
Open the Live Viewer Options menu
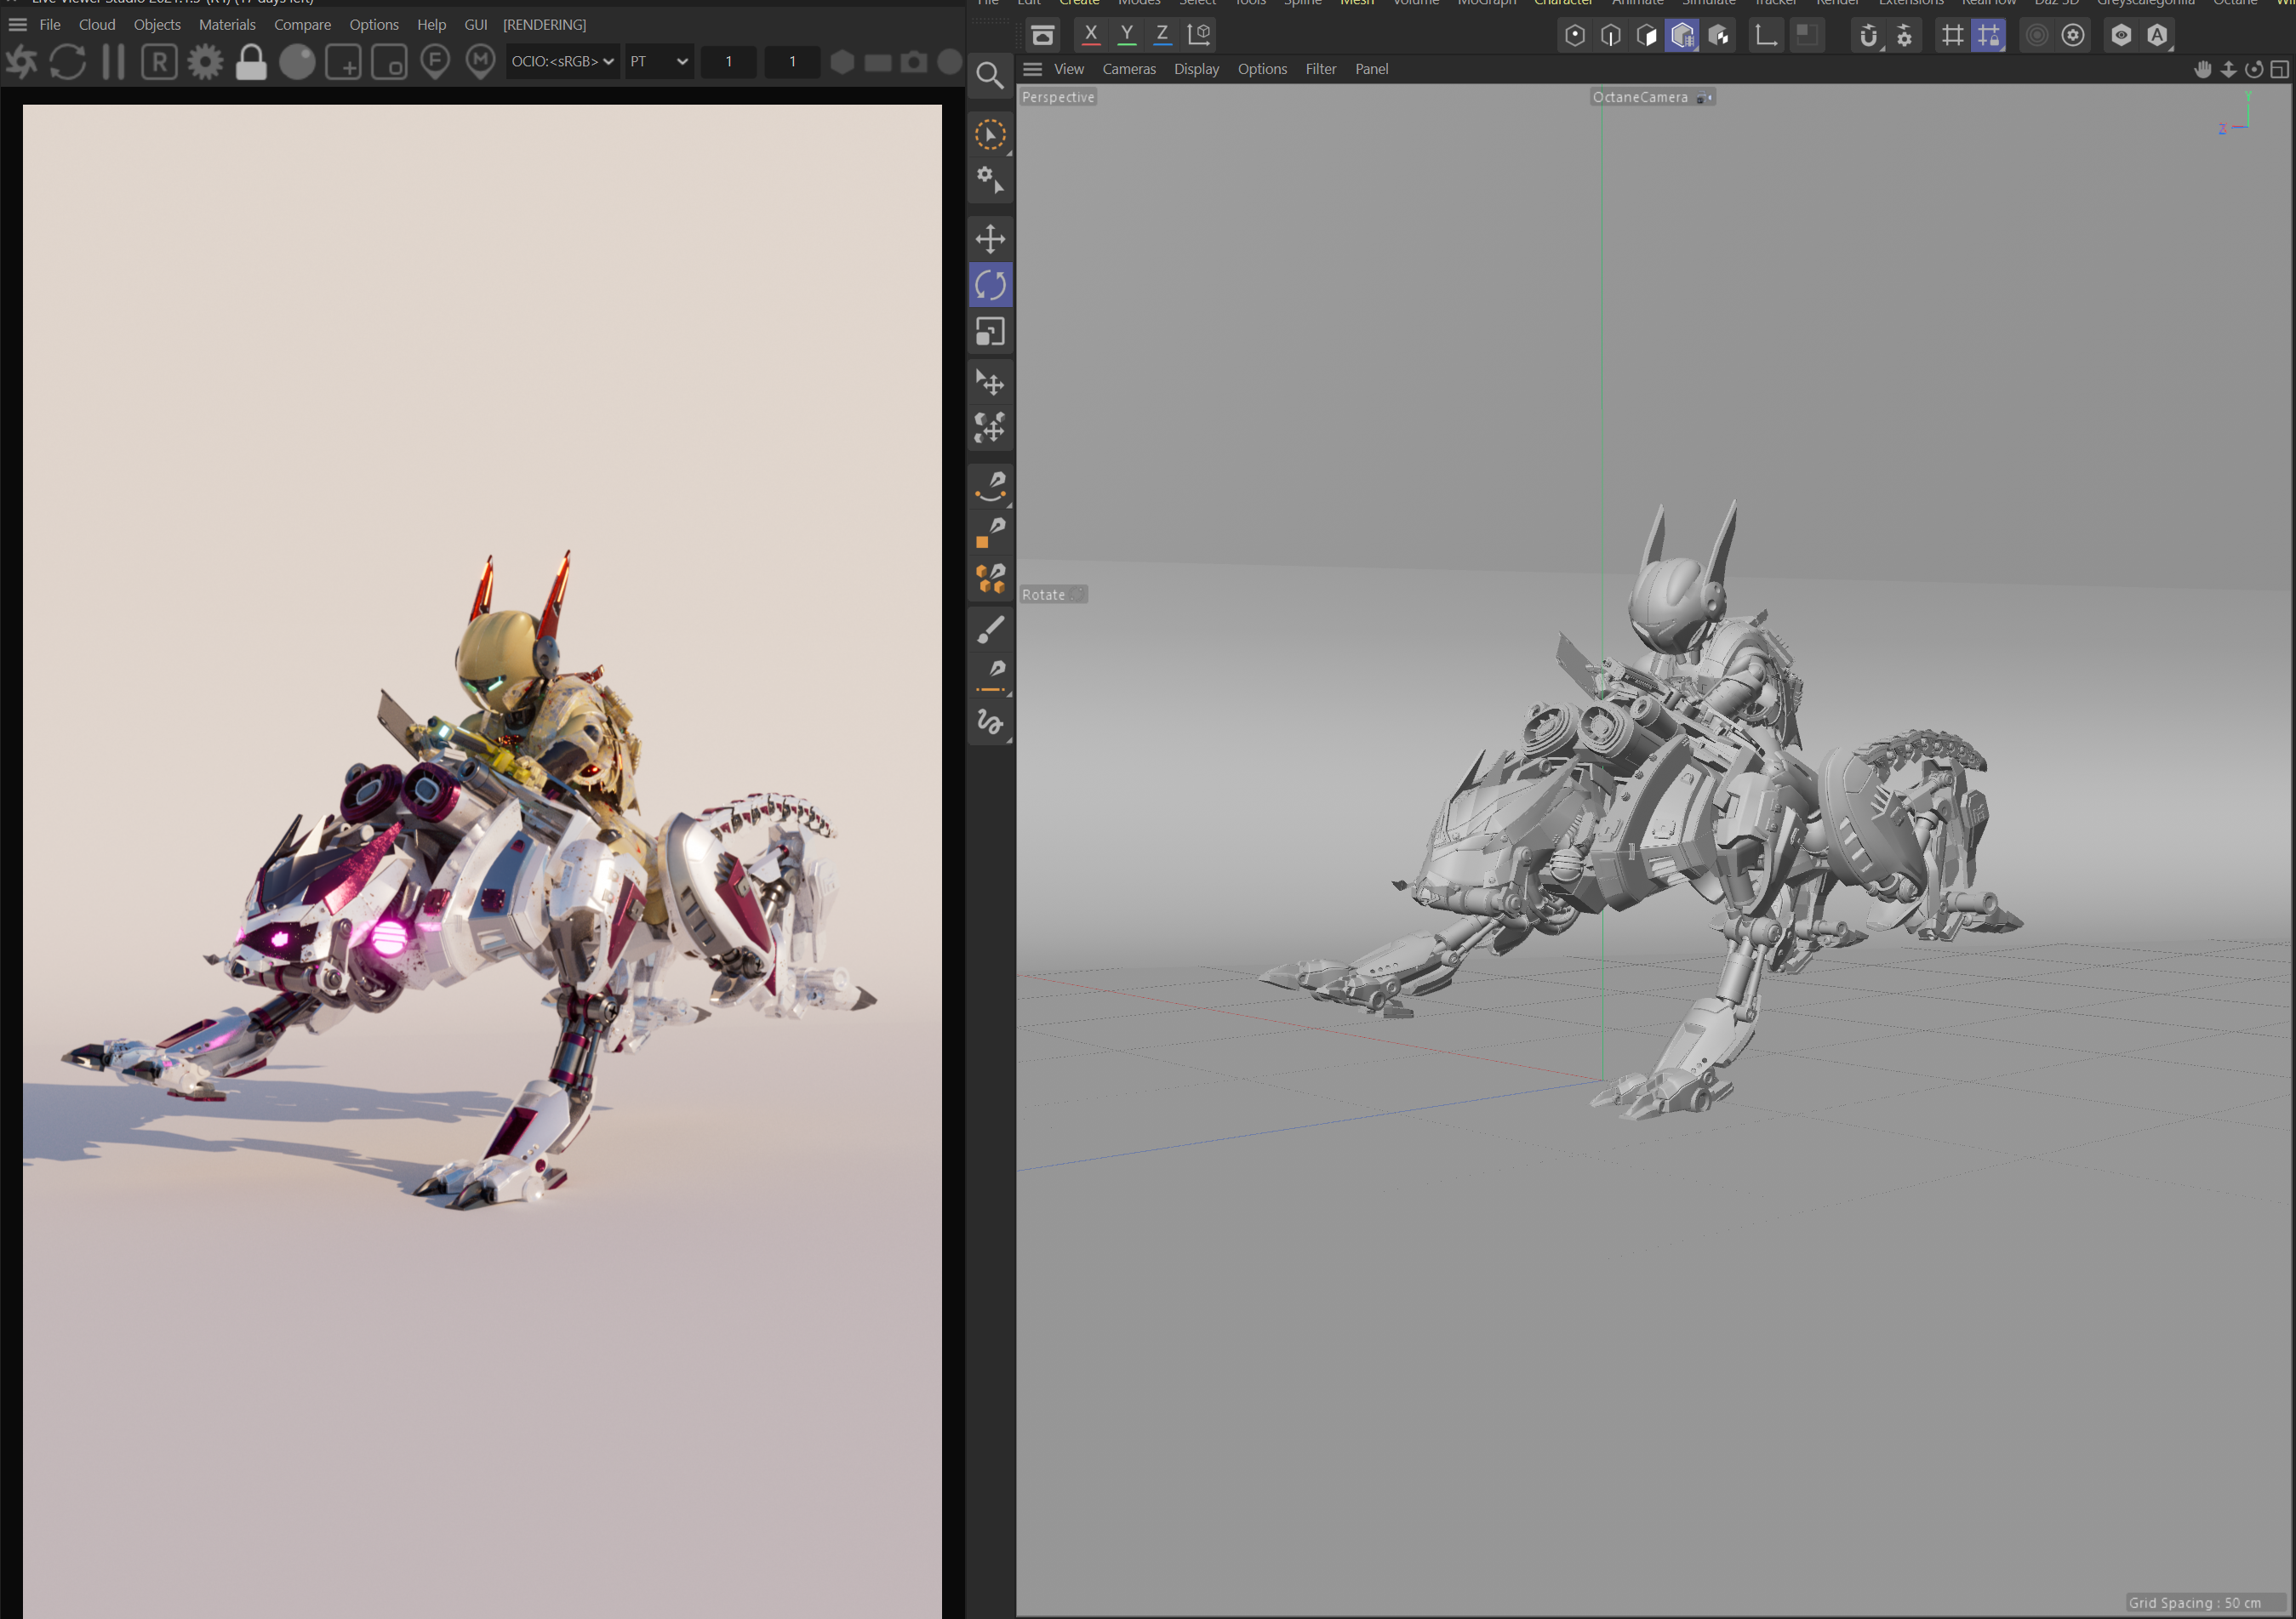tap(374, 24)
